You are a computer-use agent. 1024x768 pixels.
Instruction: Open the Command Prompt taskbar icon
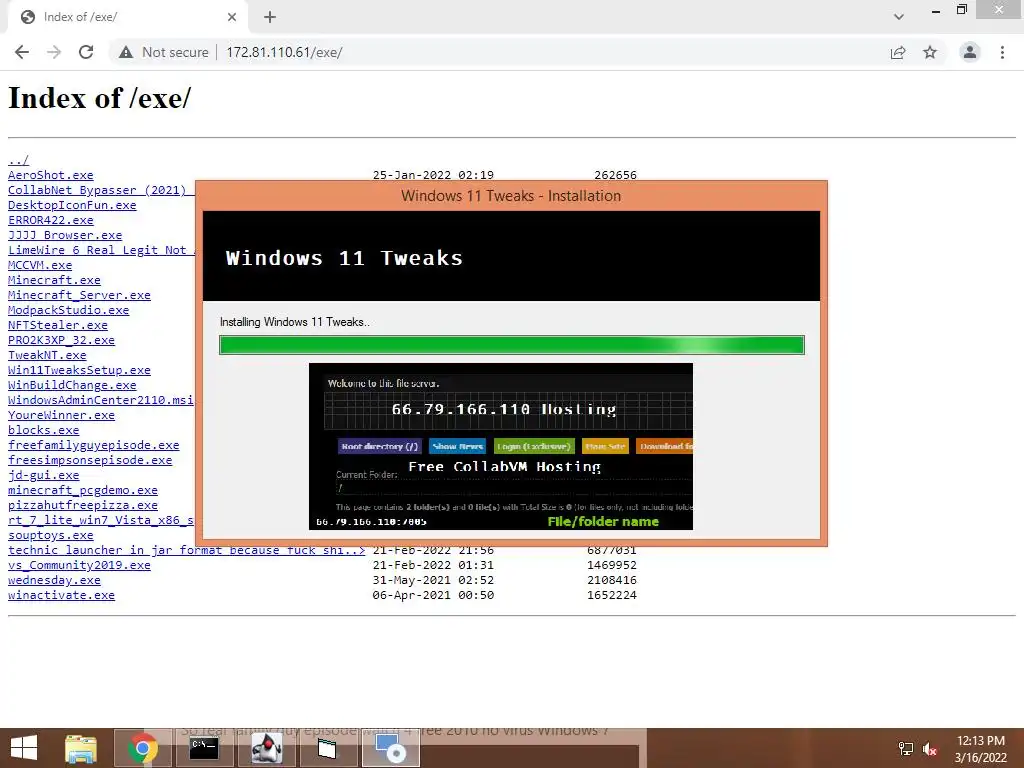point(204,748)
